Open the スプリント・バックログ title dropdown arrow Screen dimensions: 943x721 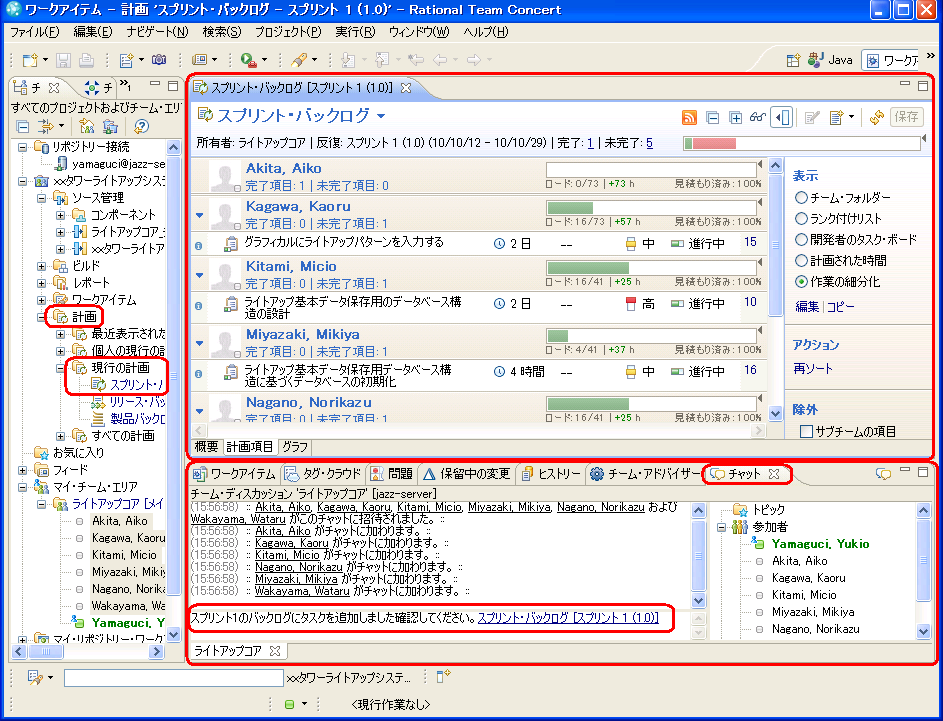pyautogui.click(x=381, y=115)
